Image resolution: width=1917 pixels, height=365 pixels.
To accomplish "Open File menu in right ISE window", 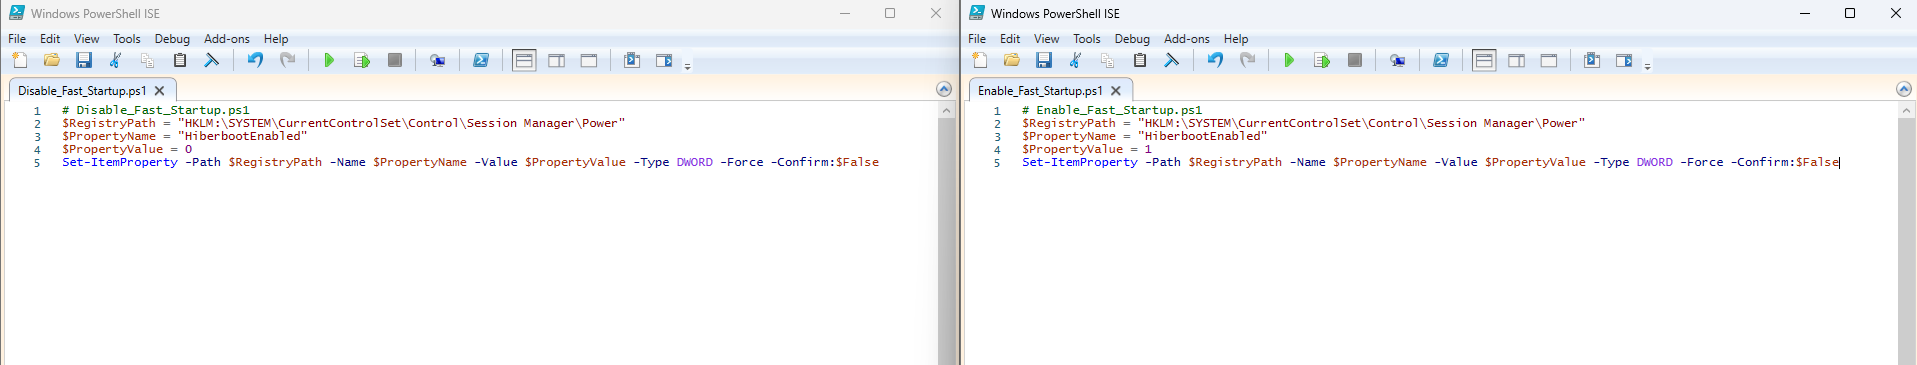I will pos(977,39).
